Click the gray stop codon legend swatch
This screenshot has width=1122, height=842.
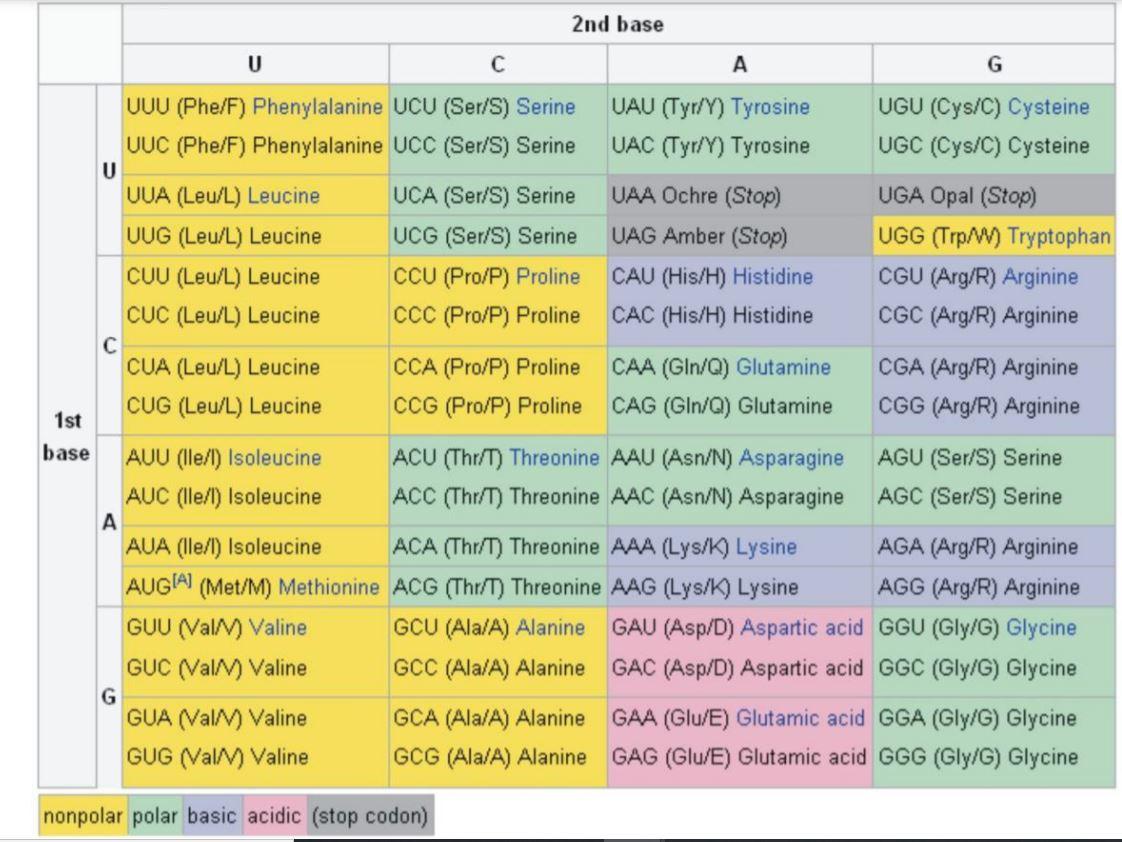[x=370, y=816]
